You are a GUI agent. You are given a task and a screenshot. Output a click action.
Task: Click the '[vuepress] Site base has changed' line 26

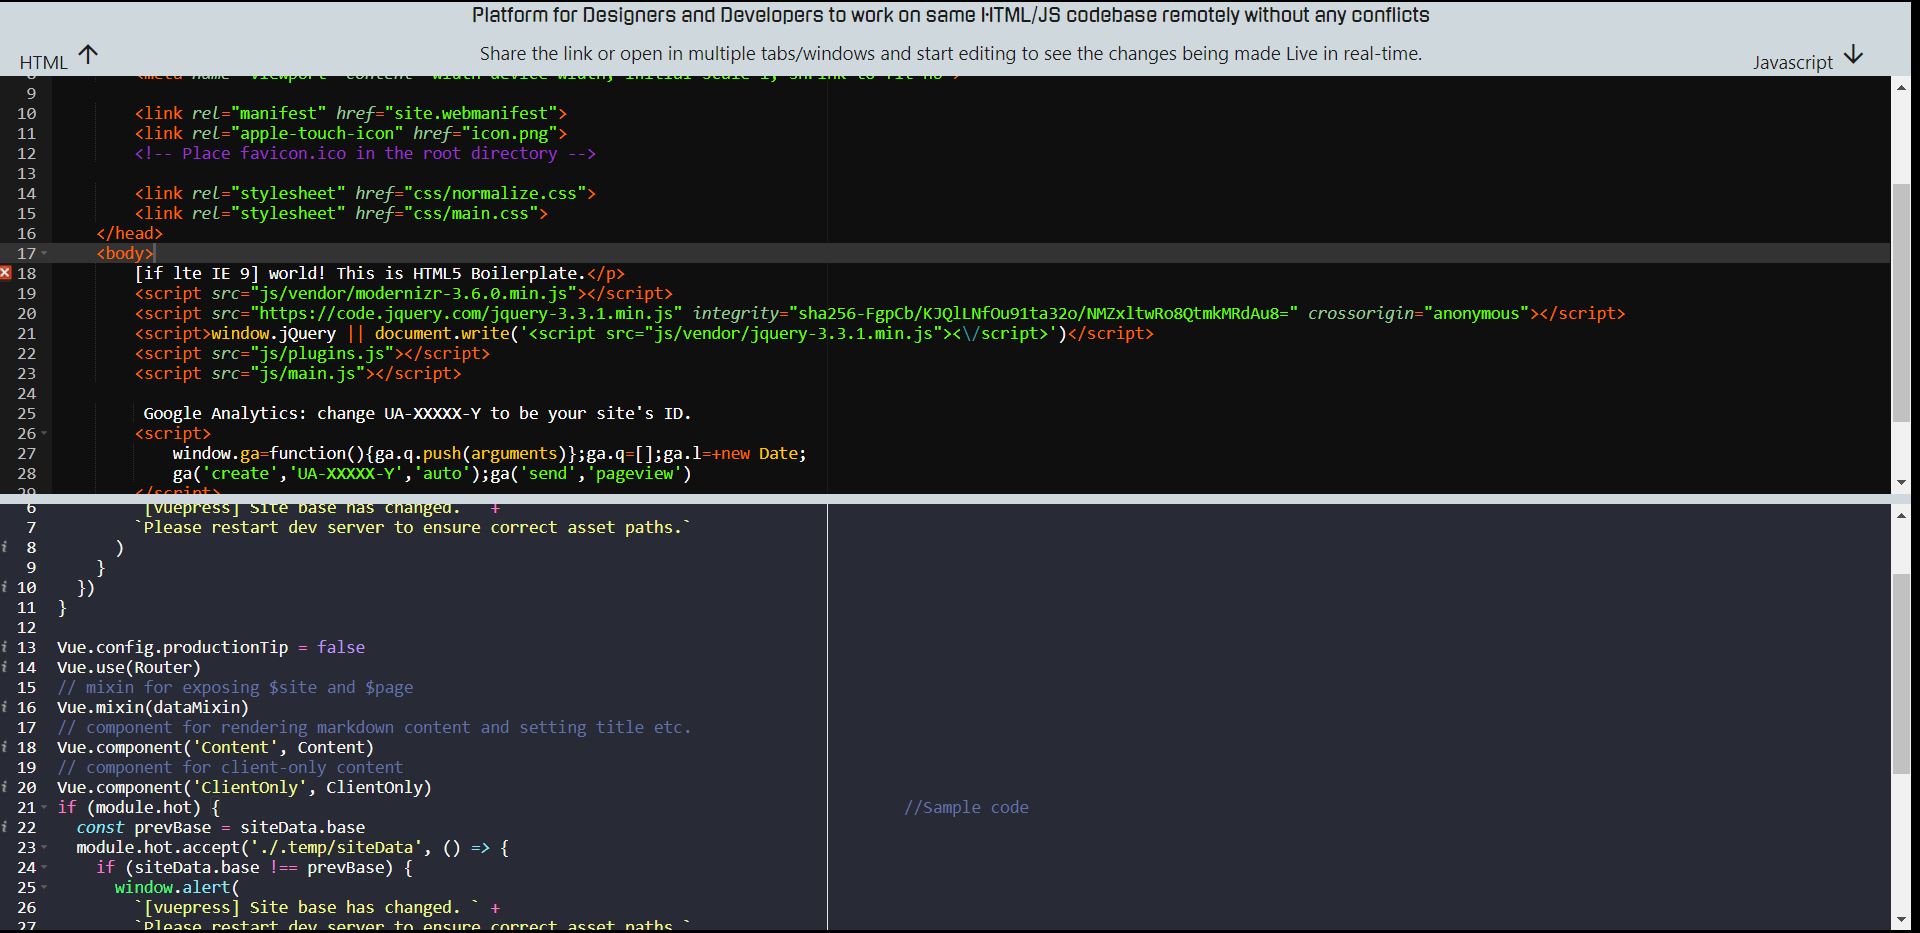point(317,907)
